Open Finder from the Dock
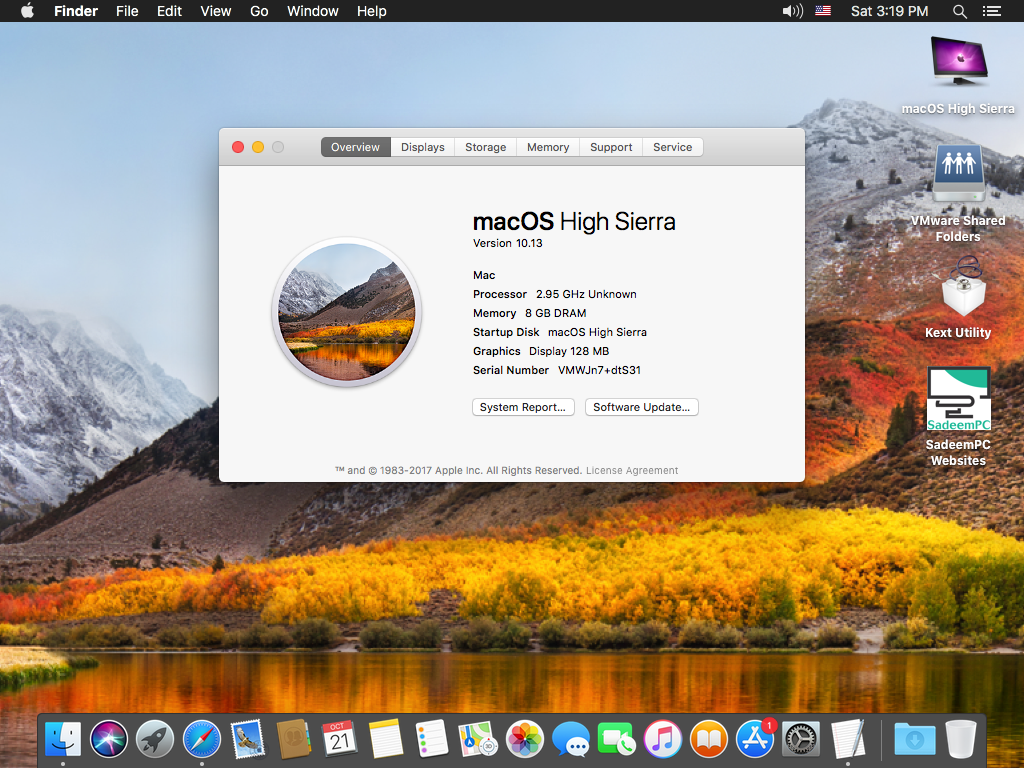 coord(63,739)
